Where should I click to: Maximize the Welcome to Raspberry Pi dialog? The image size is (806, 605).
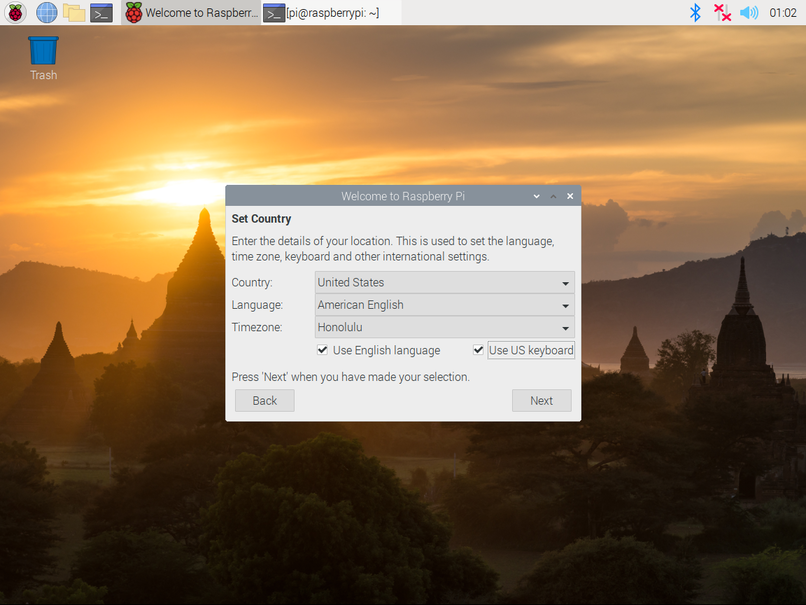click(x=554, y=196)
